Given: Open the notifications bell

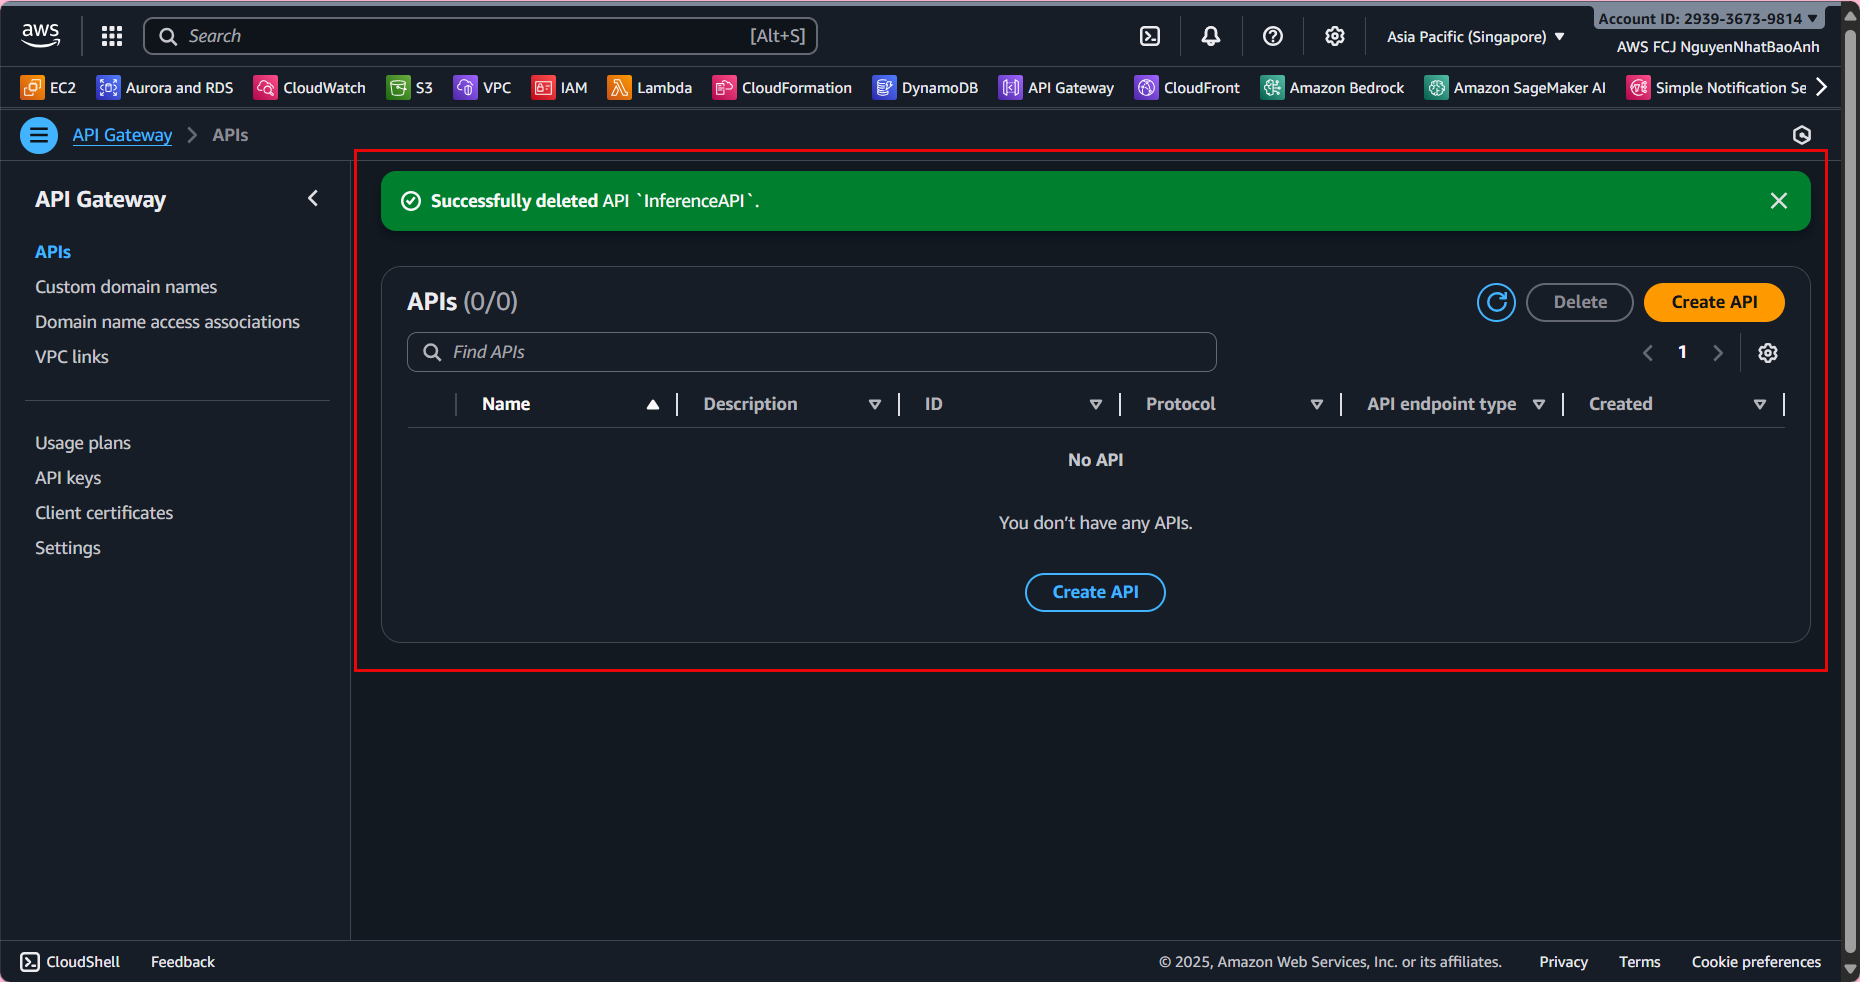Looking at the screenshot, I should pyautogui.click(x=1211, y=36).
